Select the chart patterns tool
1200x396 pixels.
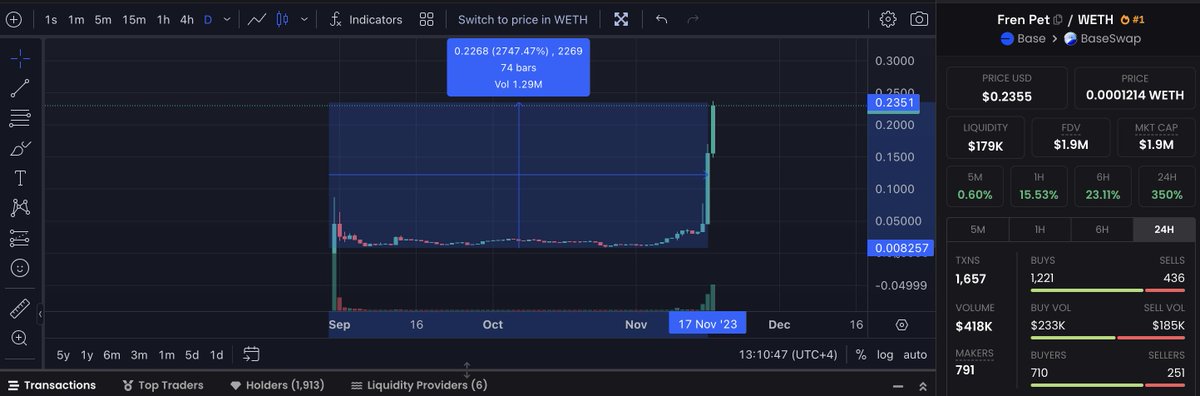tap(19, 208)
